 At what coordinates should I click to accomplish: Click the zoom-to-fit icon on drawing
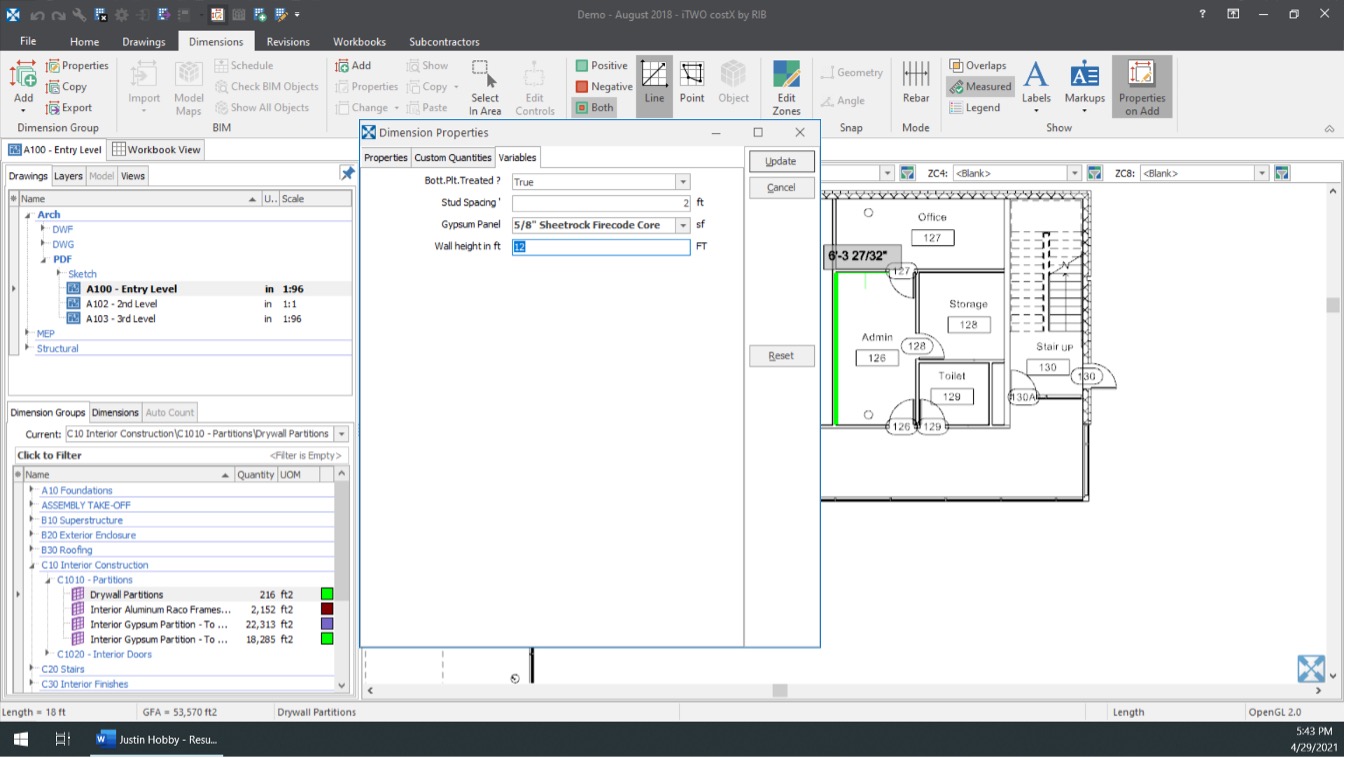[x=1311, y=668]
